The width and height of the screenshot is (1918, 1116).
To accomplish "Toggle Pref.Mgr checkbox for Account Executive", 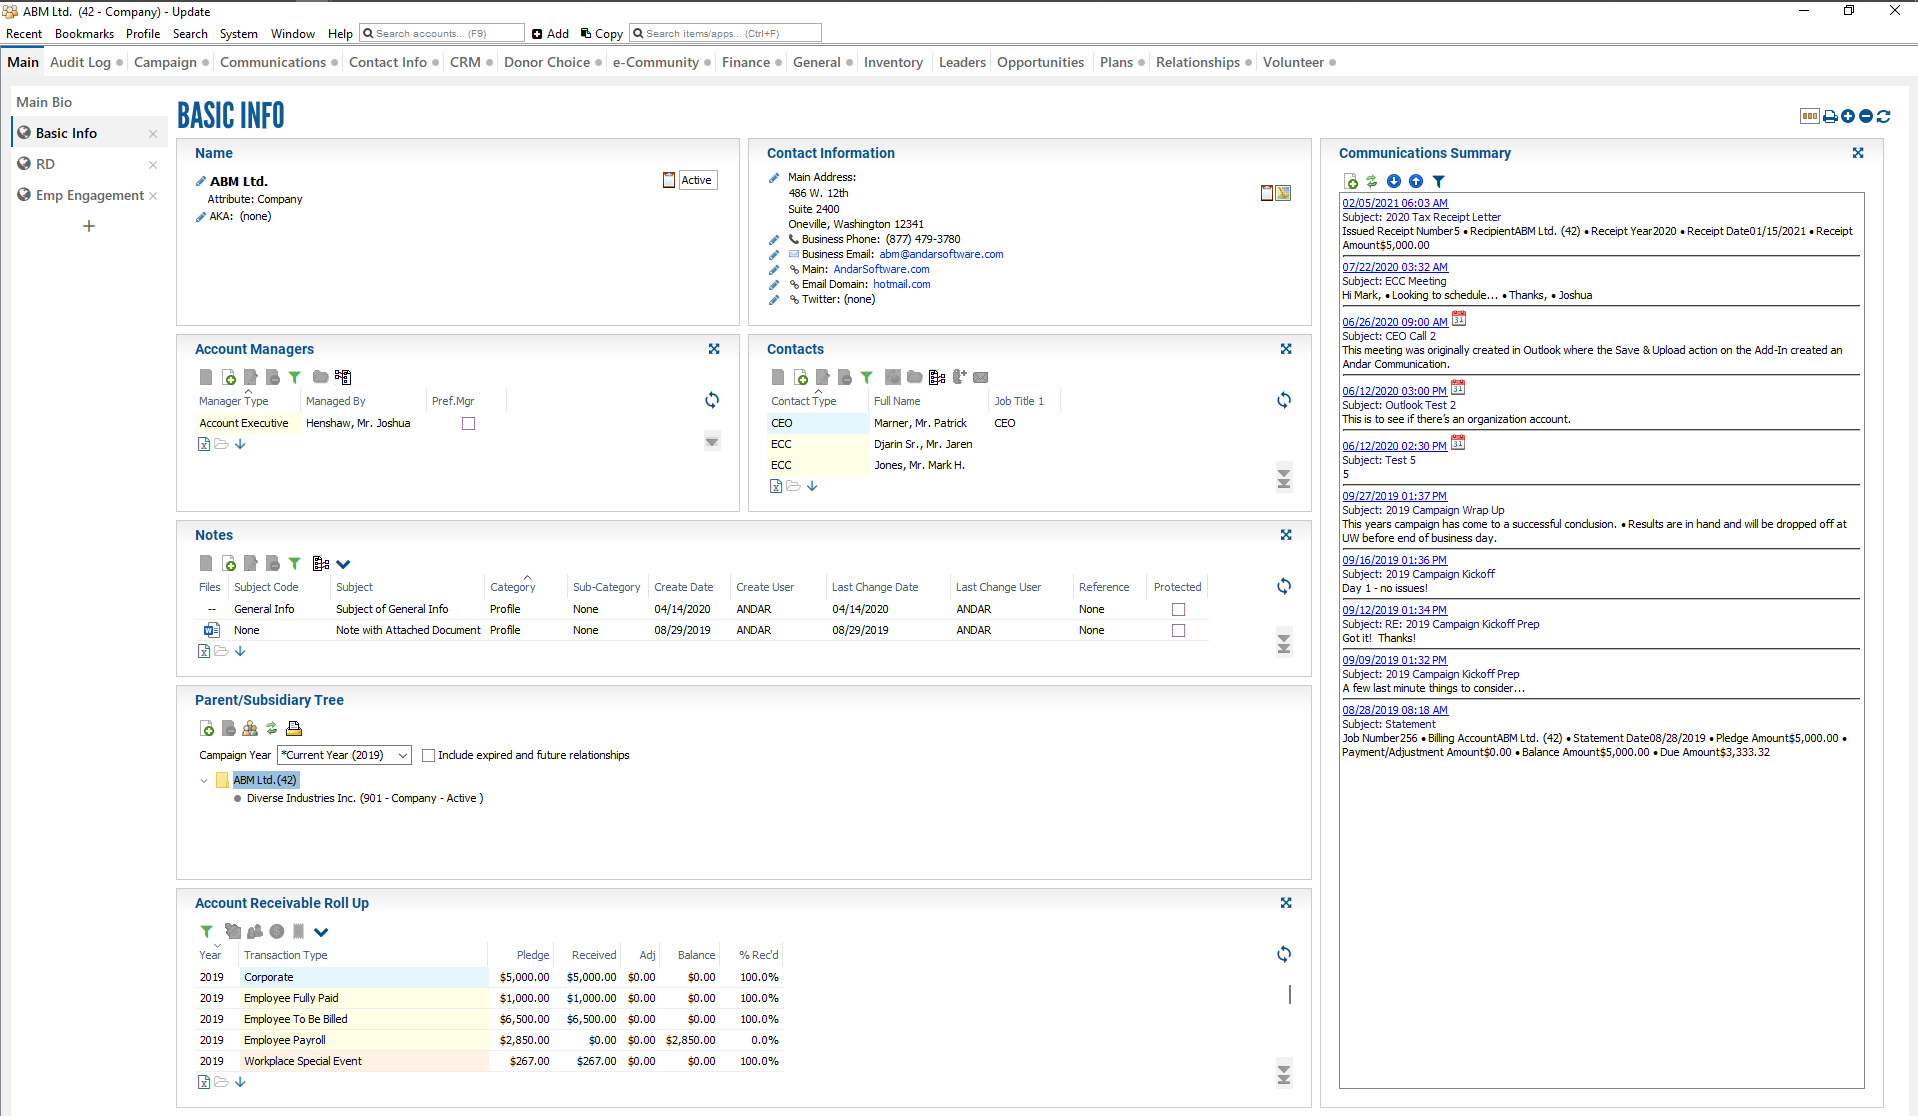I will pos(468,424).
